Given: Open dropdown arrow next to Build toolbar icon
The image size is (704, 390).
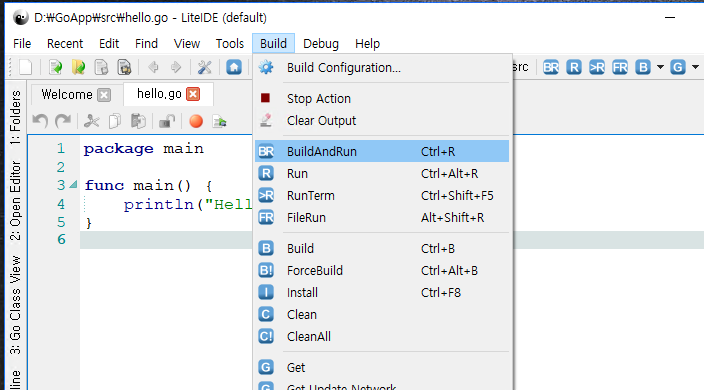Looking at the screenshot, I should pyautogui.click(x=660, y=67).
